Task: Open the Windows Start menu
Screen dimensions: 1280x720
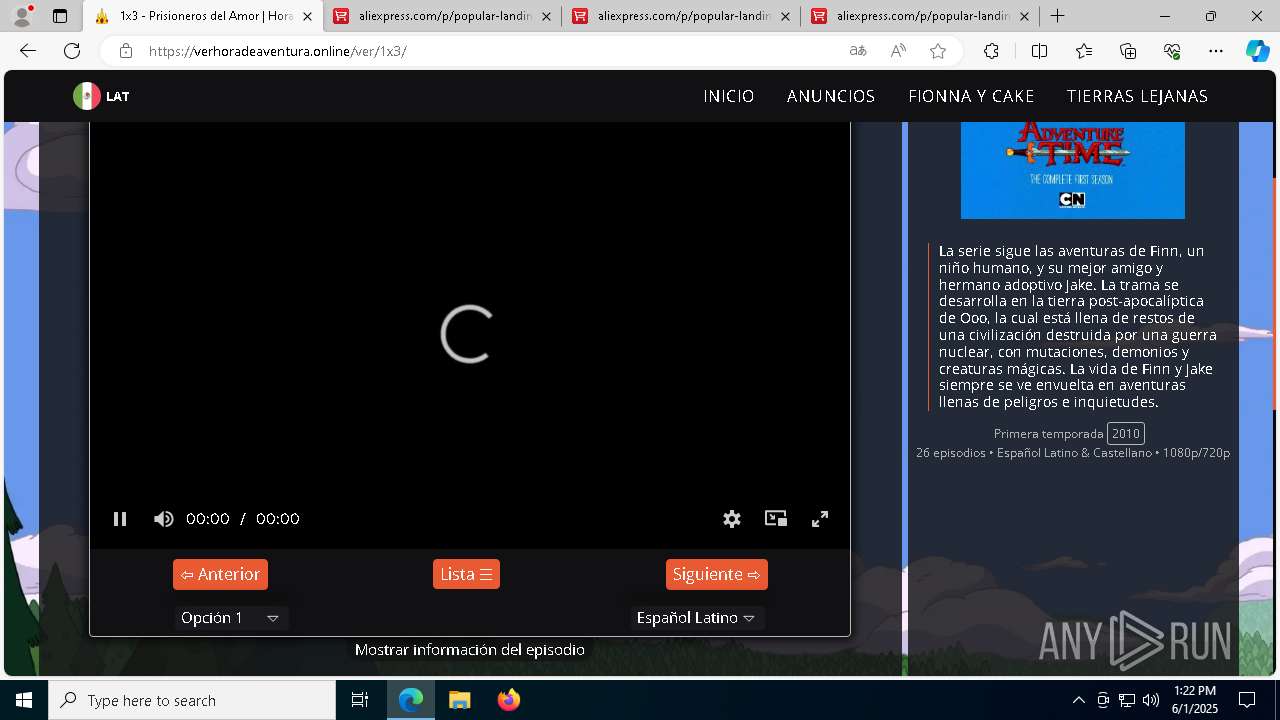Action: 24,700
